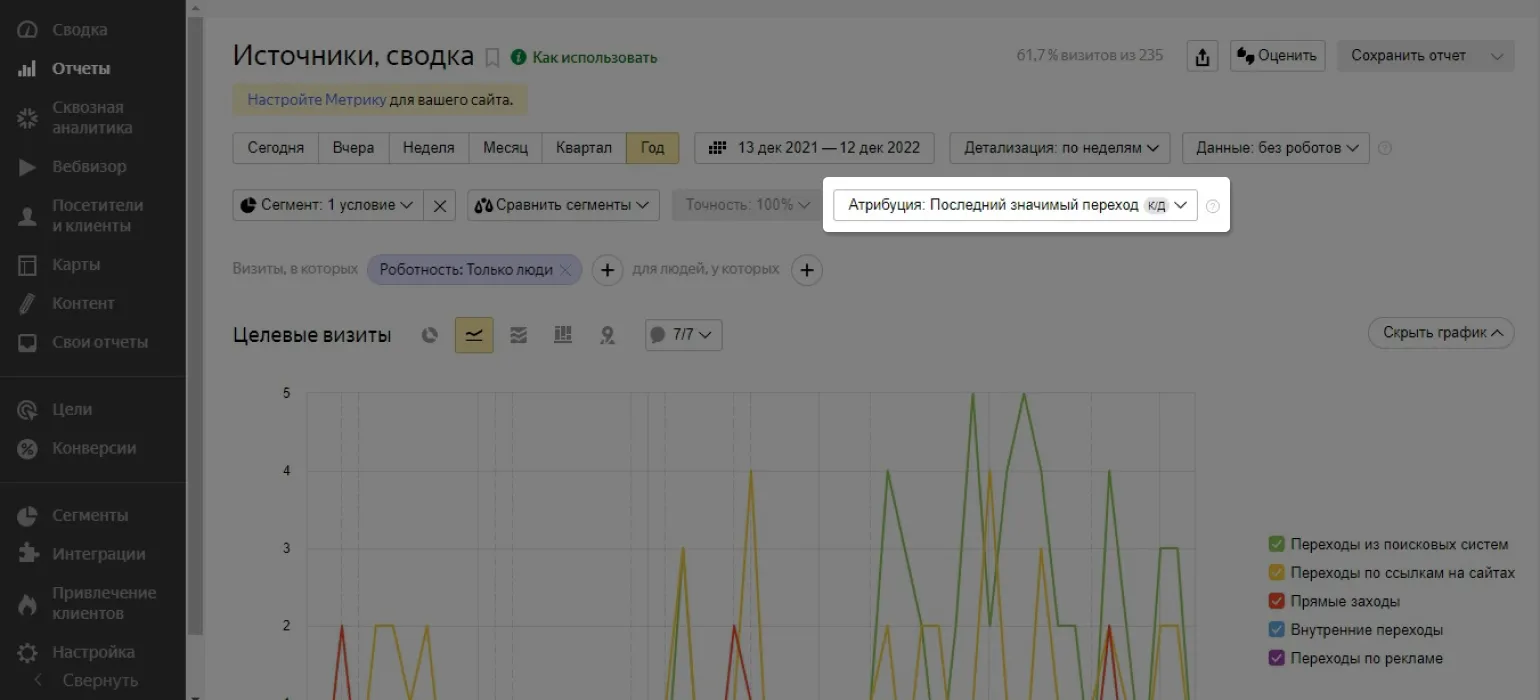Open the Настройте Метрику link

tap(316, 100)
